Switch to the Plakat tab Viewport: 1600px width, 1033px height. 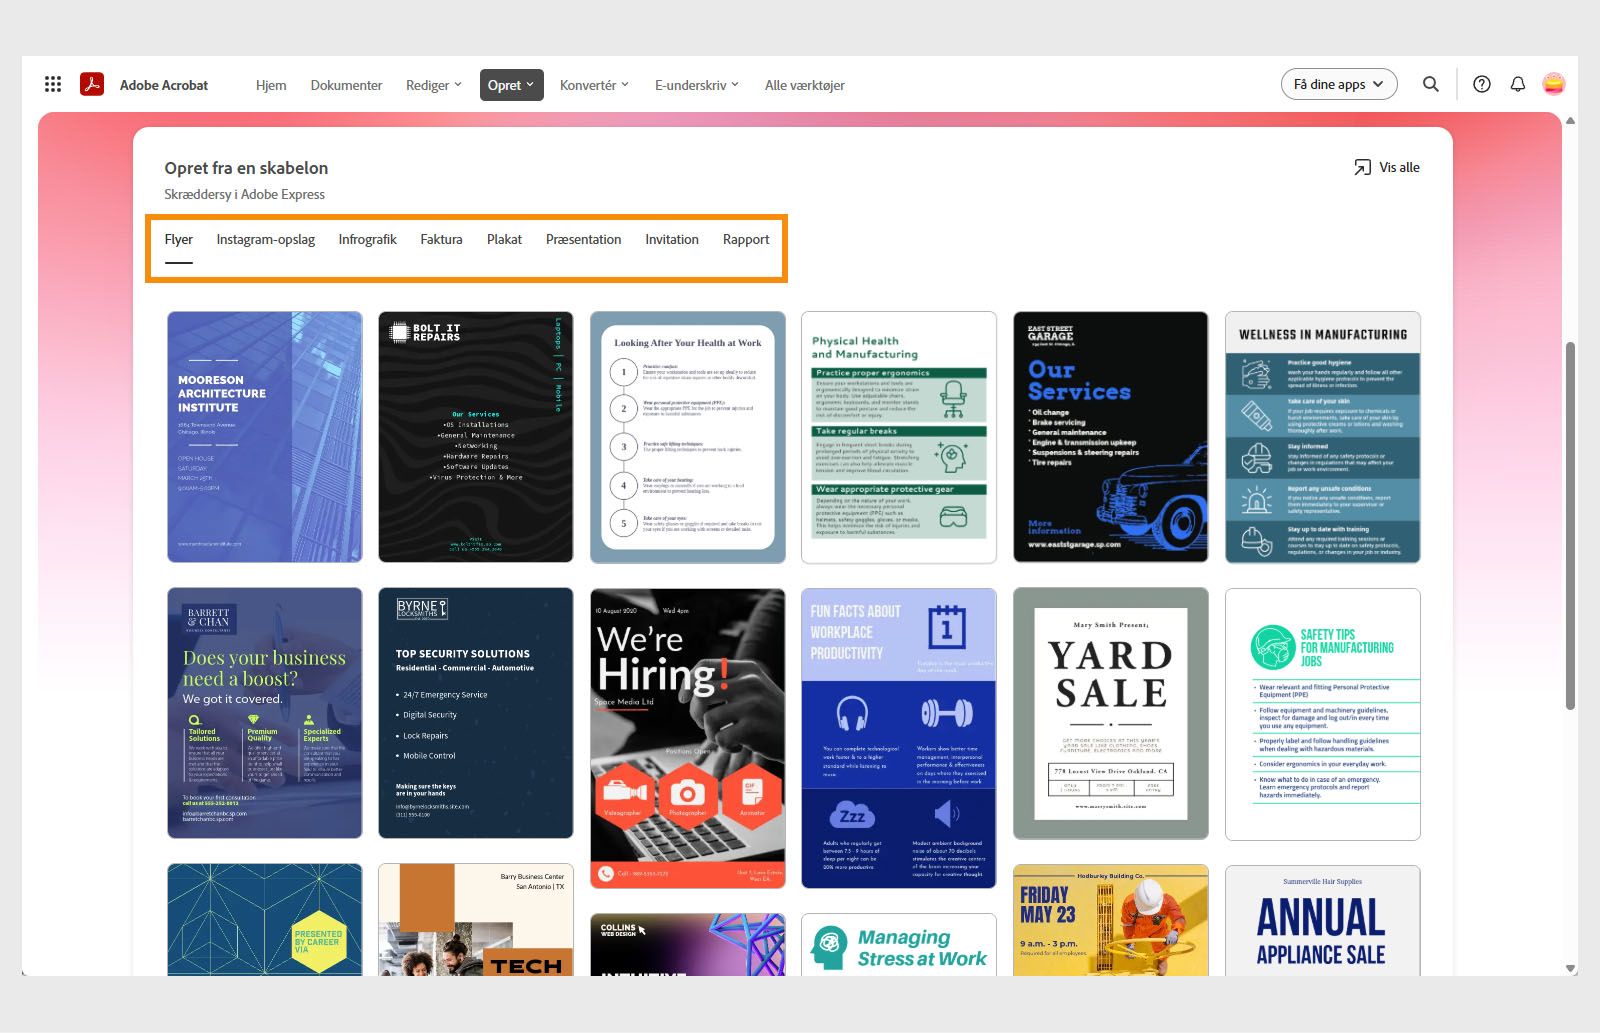pos(505,240)
